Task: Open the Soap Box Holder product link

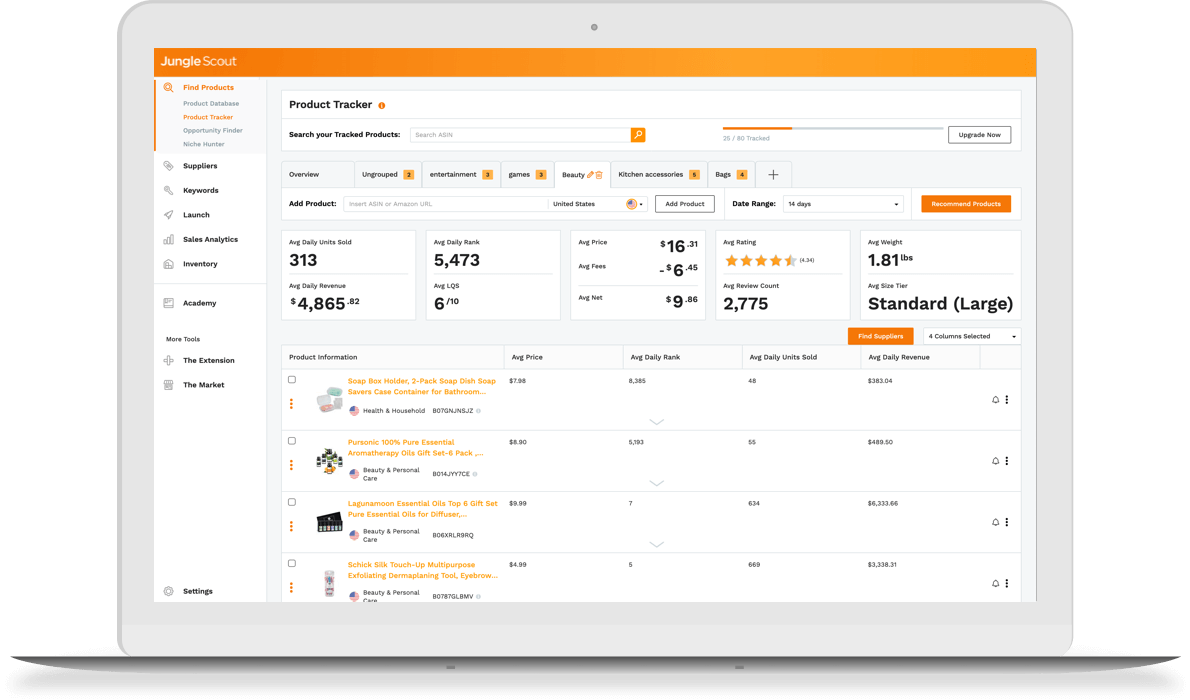Action: click(x=421, y=386)
